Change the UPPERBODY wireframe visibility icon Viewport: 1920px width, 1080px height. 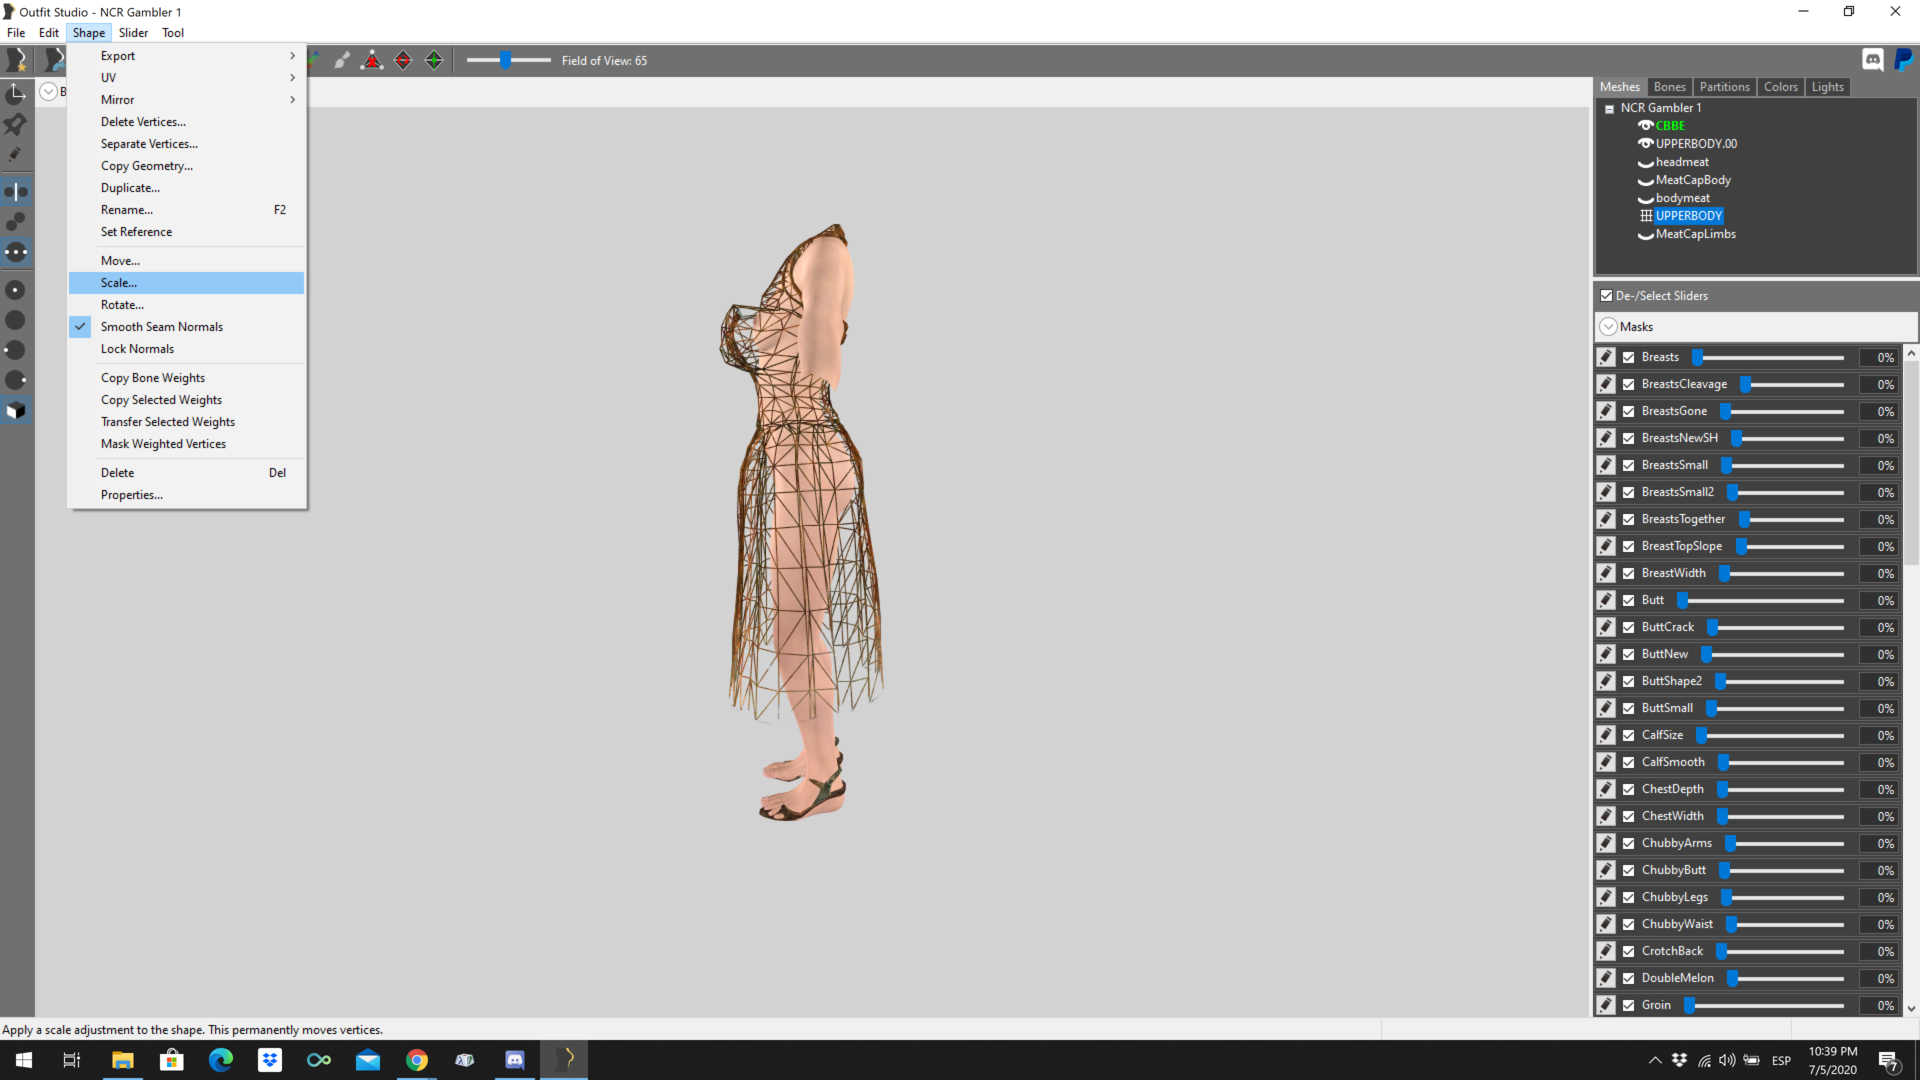(1646, 216)
